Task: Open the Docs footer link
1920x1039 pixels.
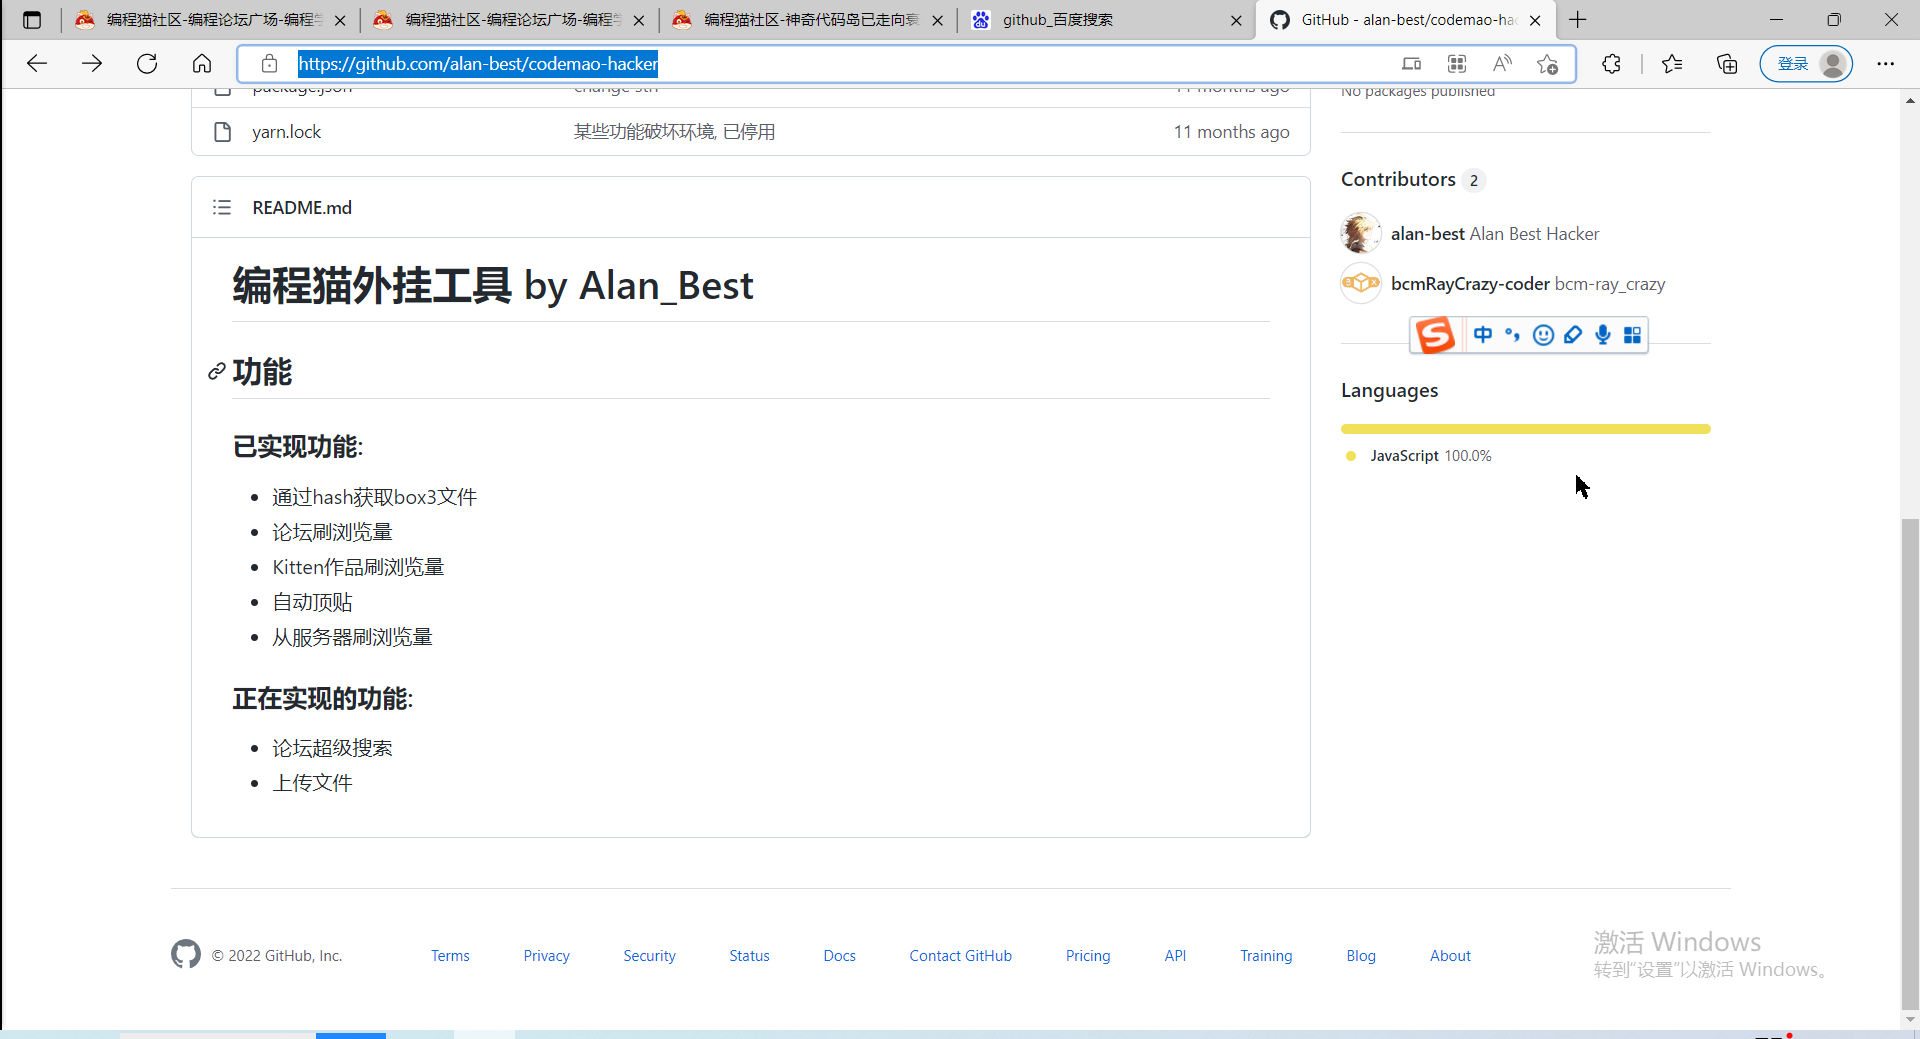Action: 840,956
